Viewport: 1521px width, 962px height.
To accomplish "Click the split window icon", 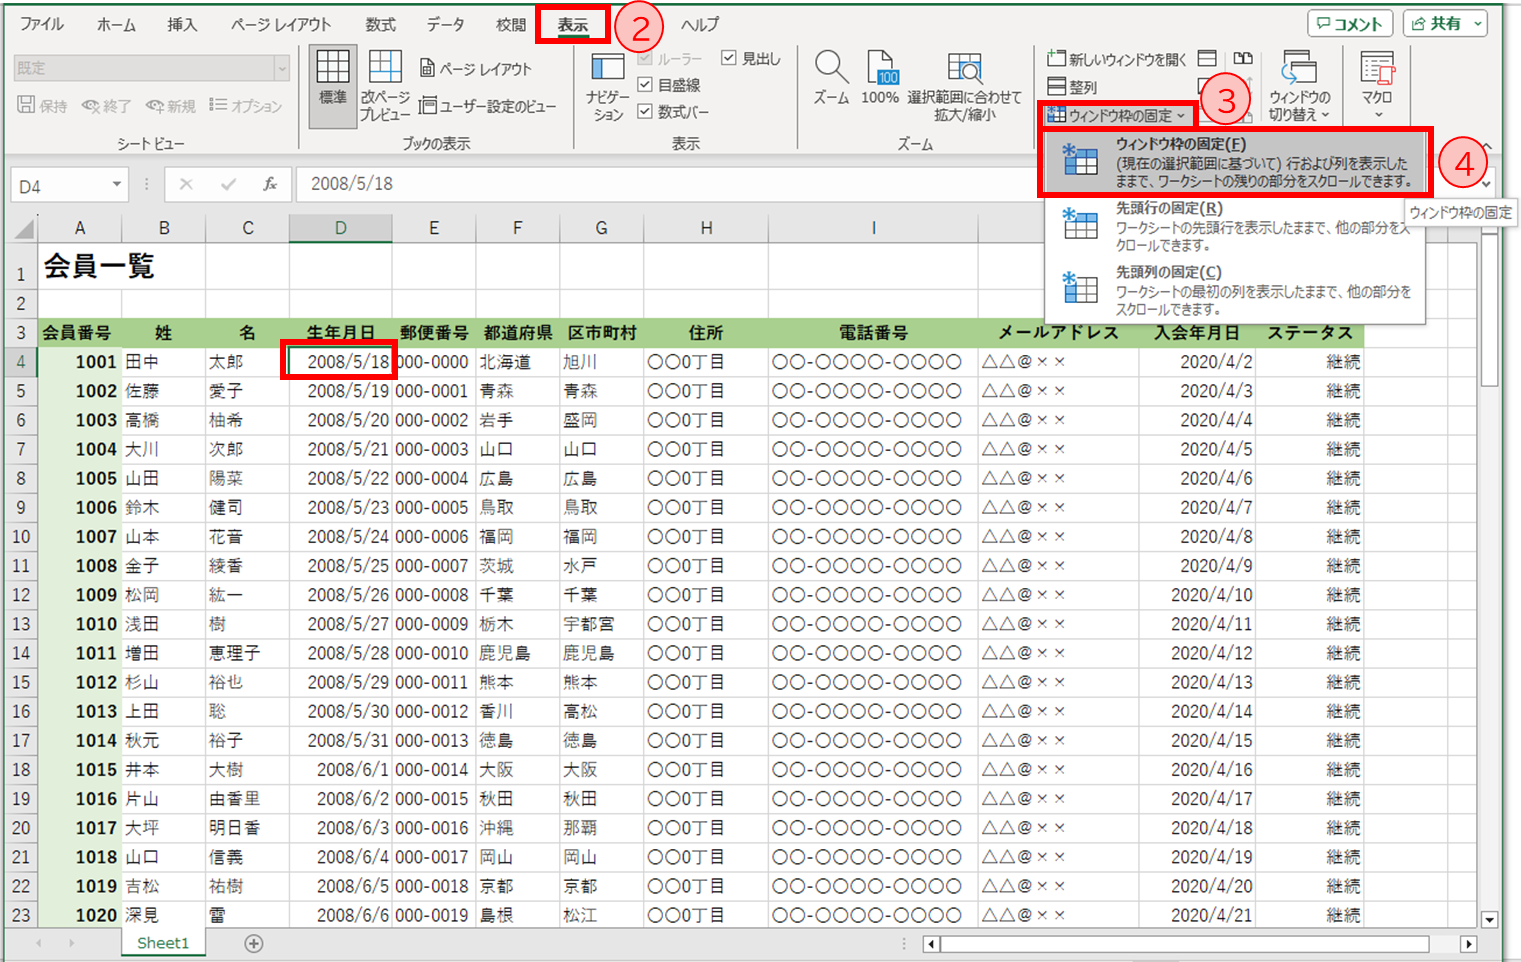I will point(1207,59).
